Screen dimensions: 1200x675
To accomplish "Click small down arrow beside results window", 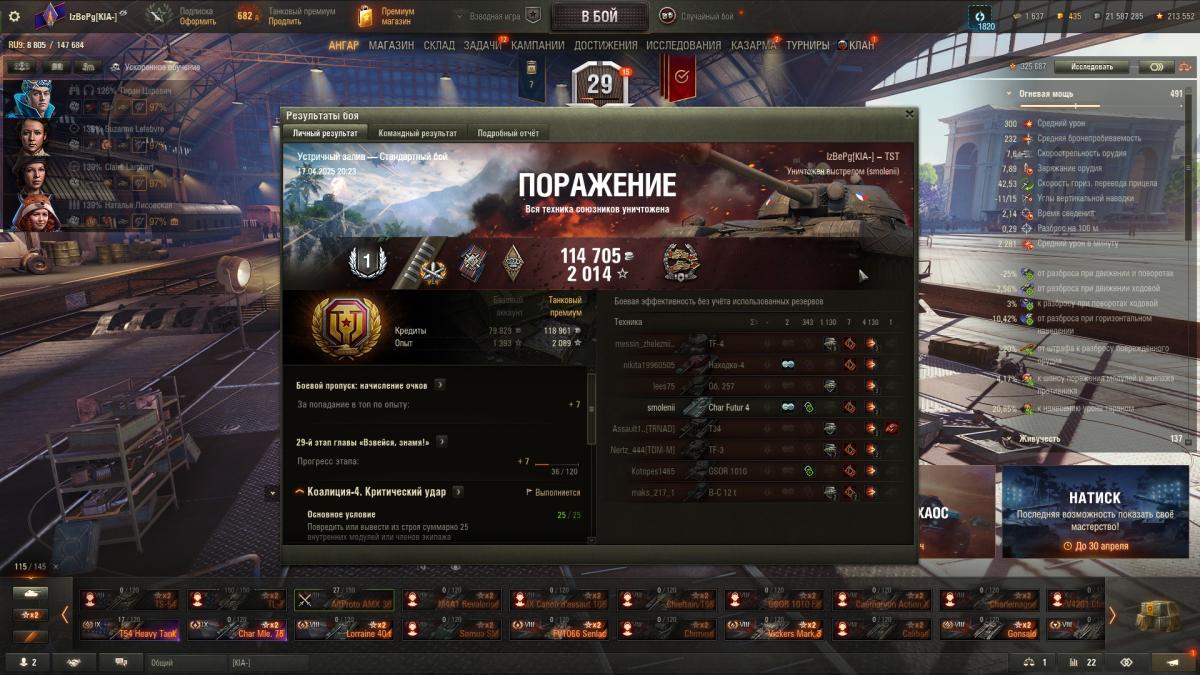I will [x=273, y=493].
